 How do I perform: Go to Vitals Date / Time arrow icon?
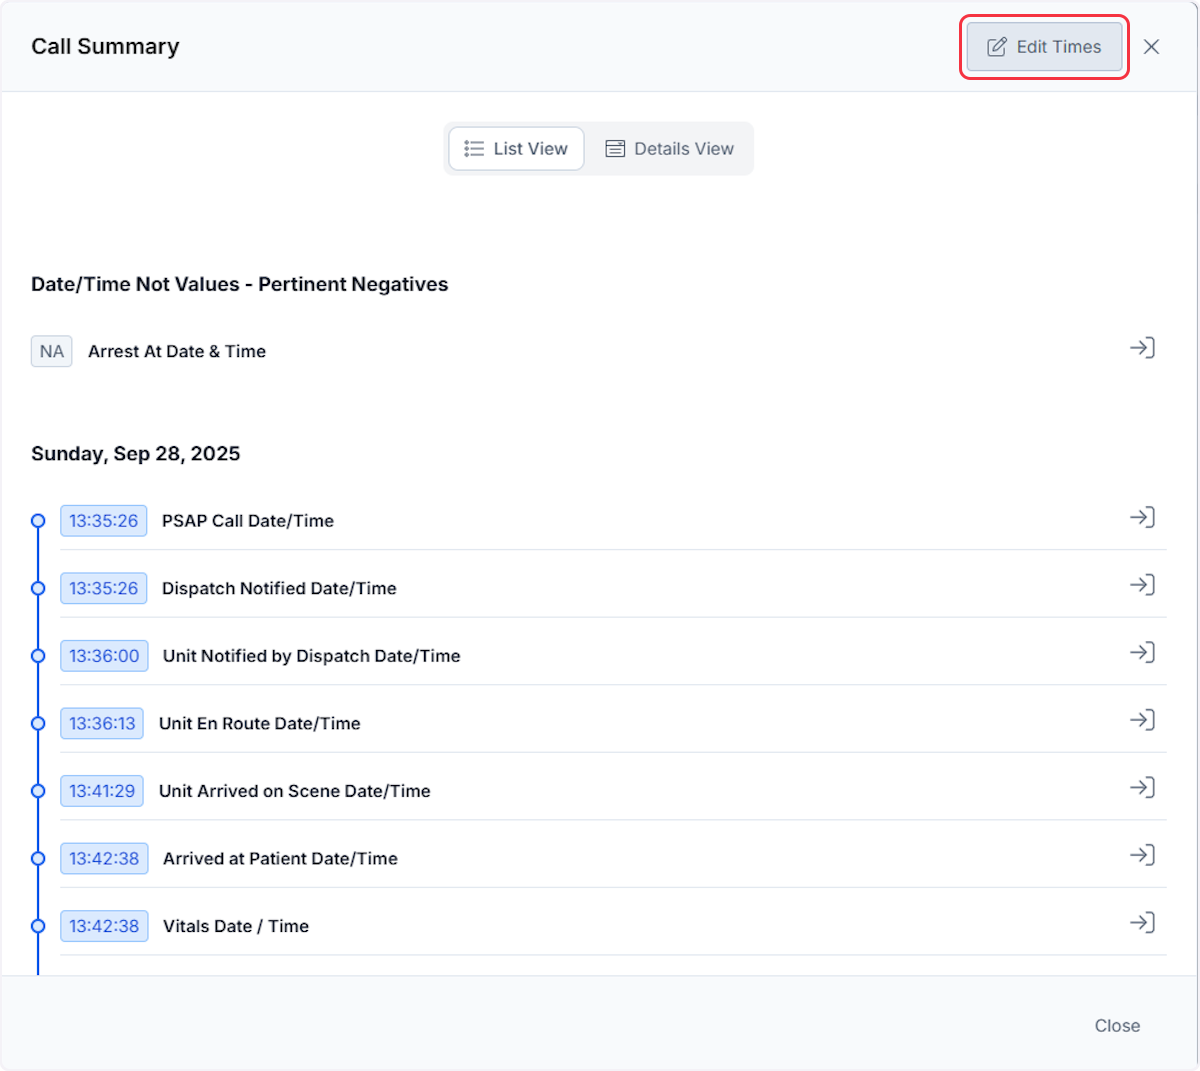click(x=1142, y=922)
